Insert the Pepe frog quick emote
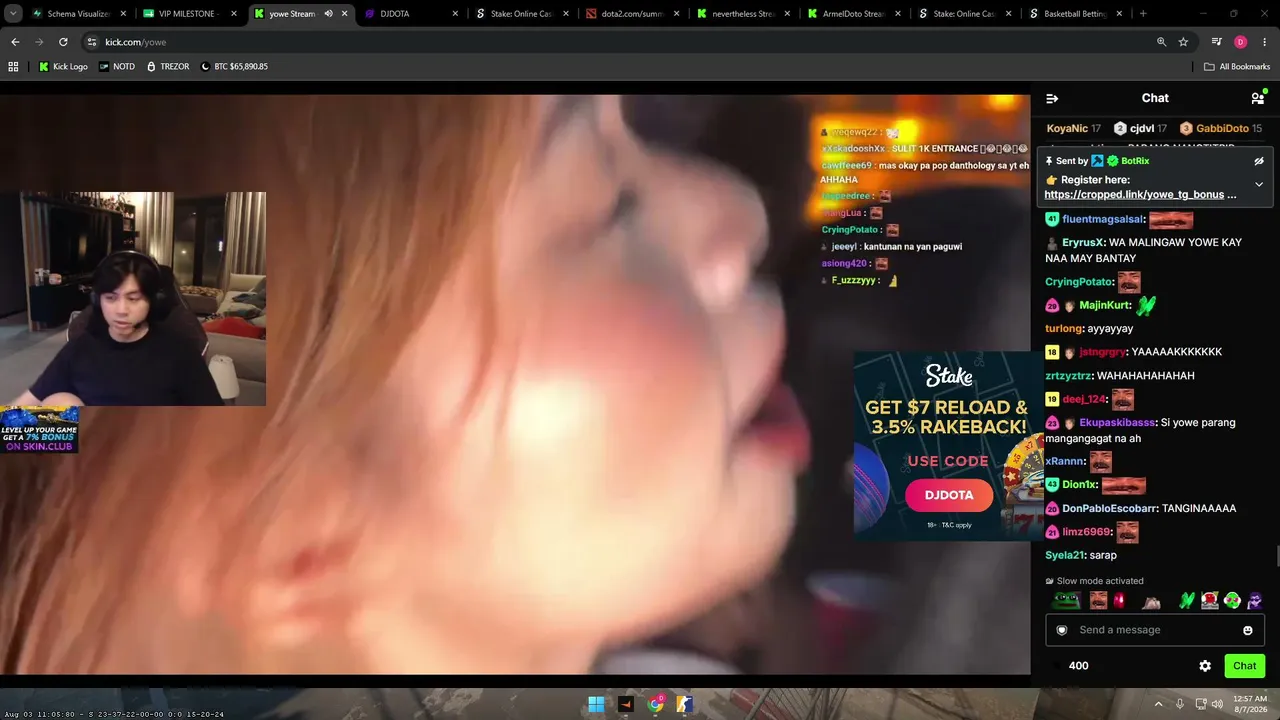Screen dimensions: 1280x720 tap(1067, 601)
